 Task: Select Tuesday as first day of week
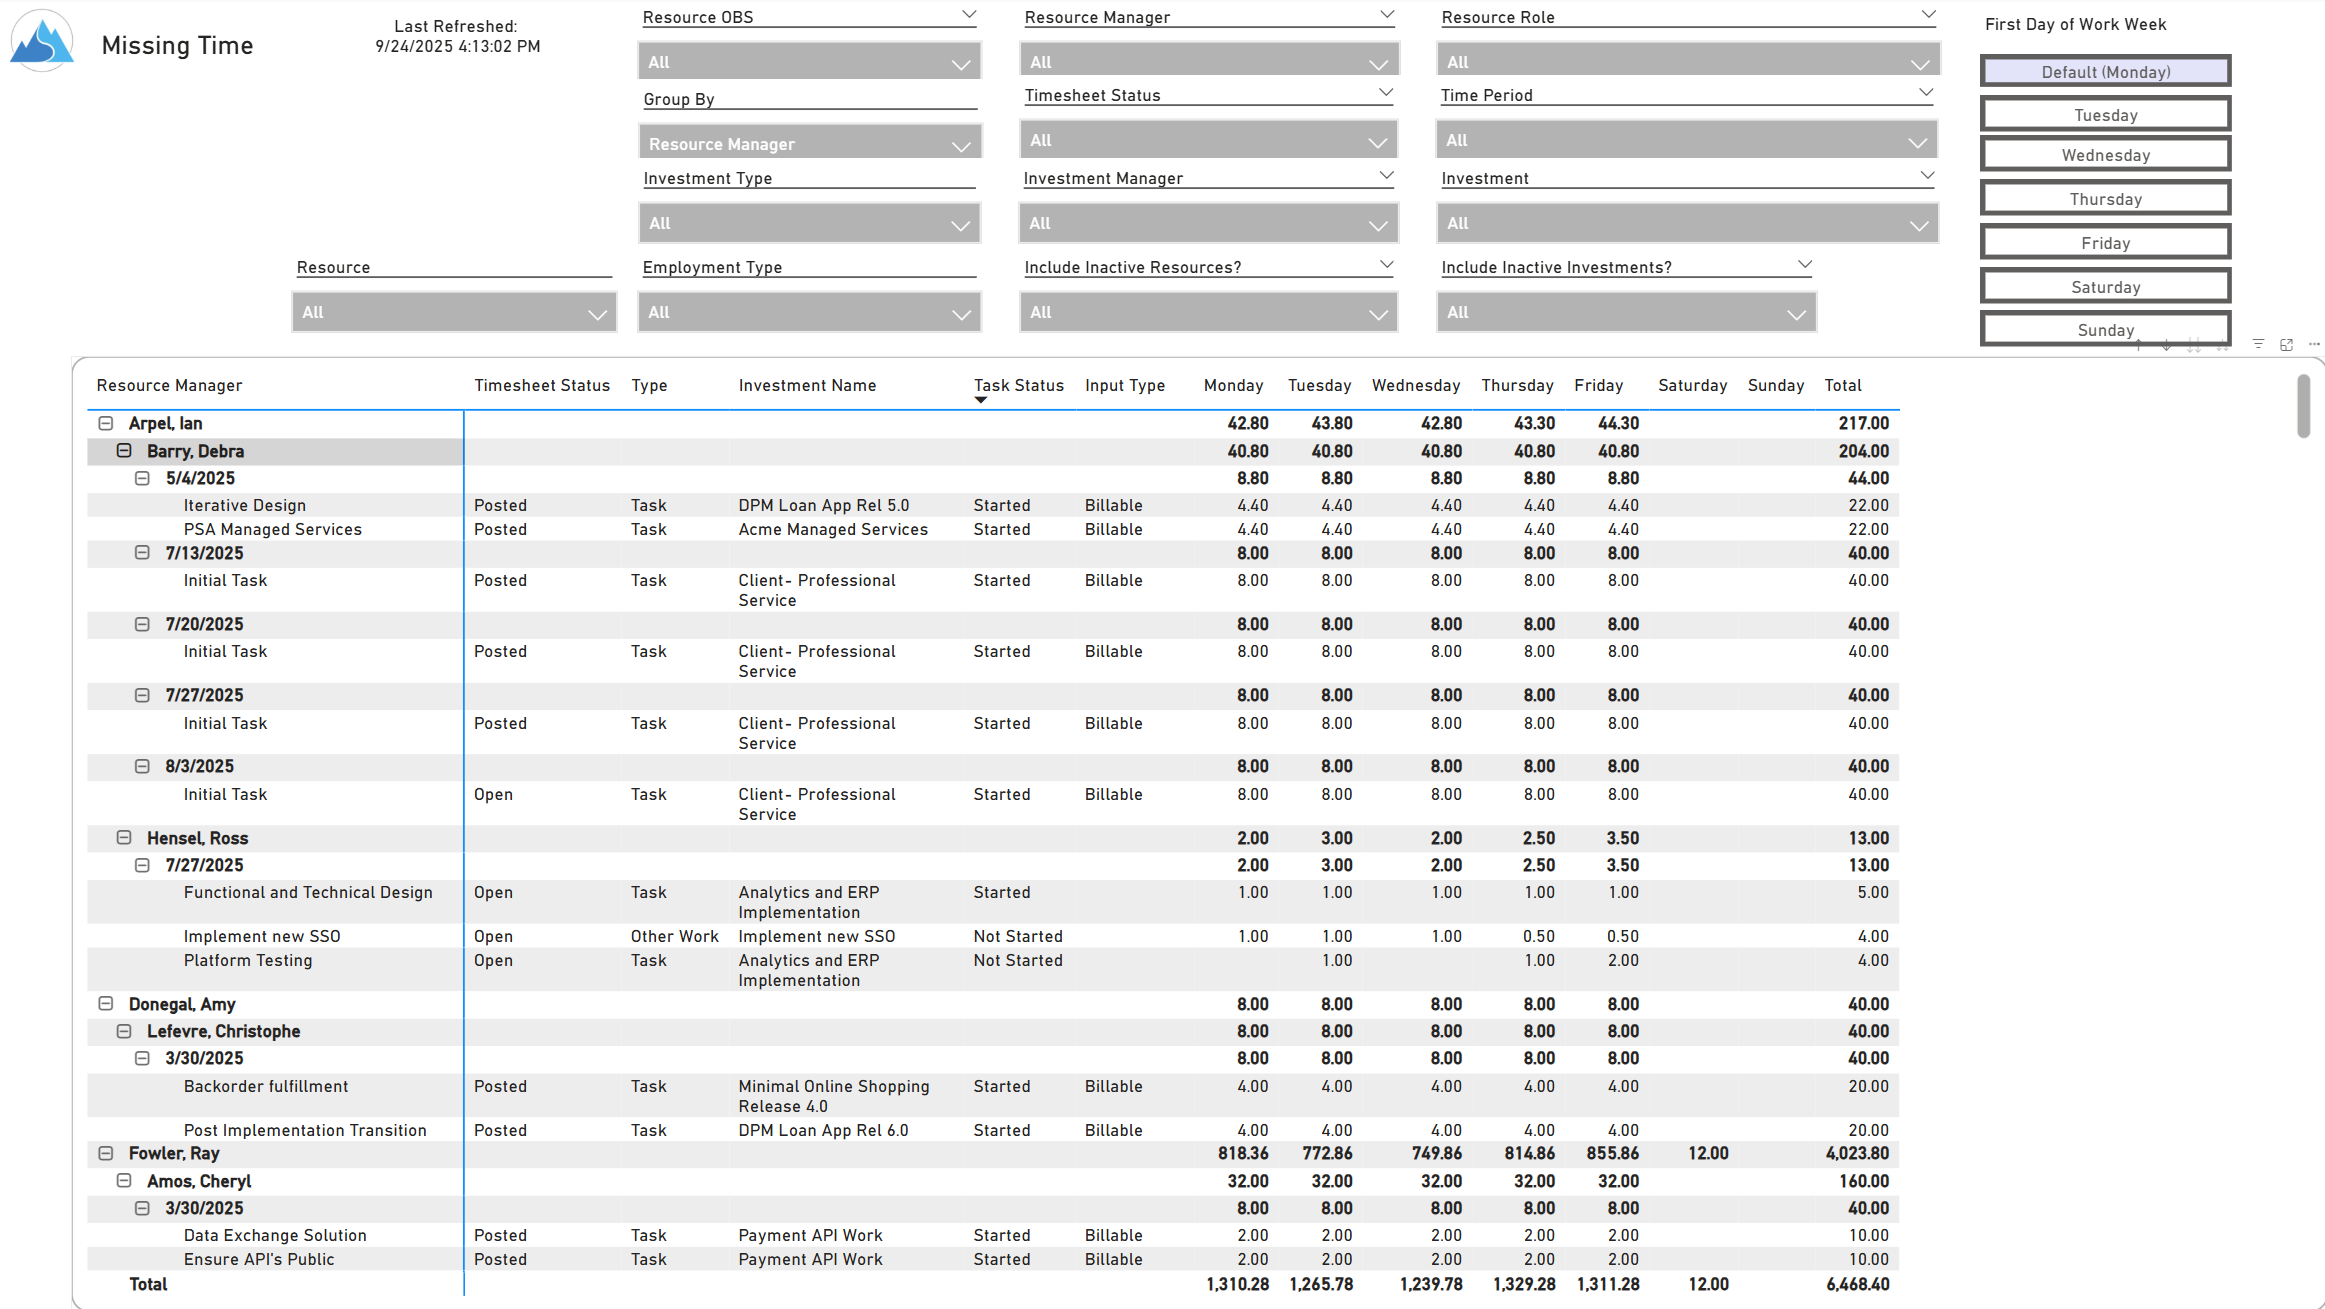(x=2105, y=115)
